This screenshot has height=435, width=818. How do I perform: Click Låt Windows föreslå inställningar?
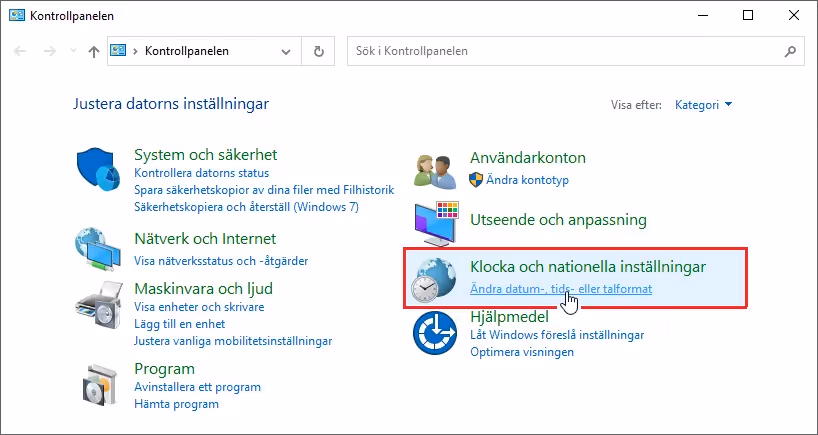[x=557, y=335]
